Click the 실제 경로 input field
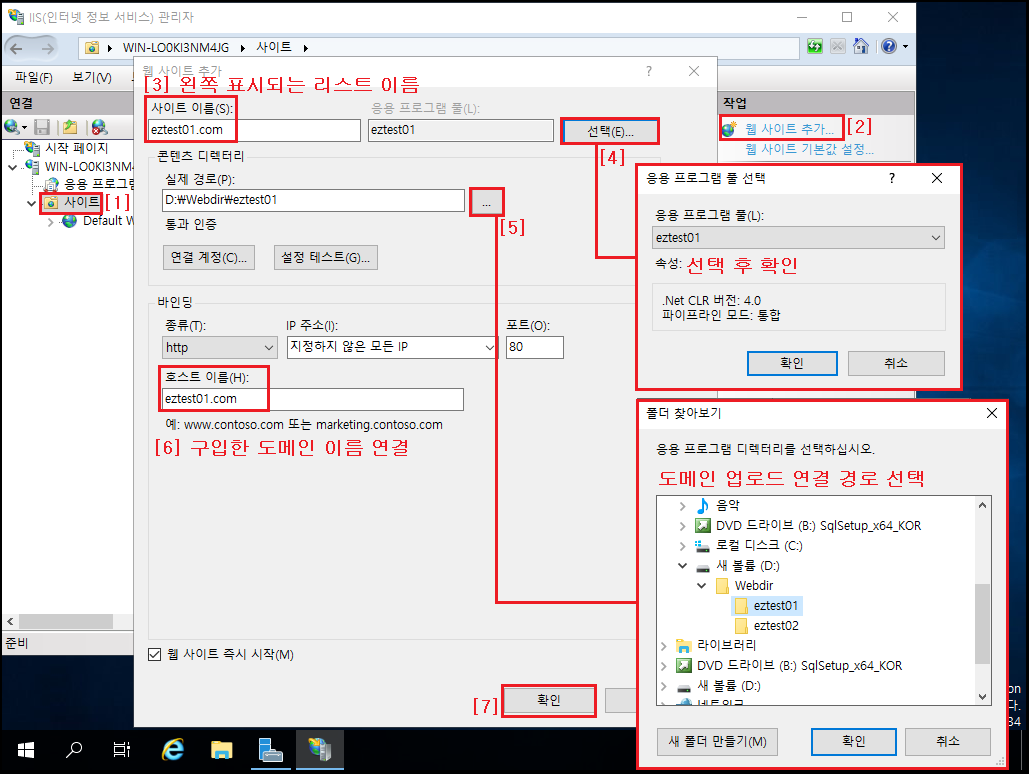The width and height of the screenshot is (1029, 774). click(x=313, y=200)
